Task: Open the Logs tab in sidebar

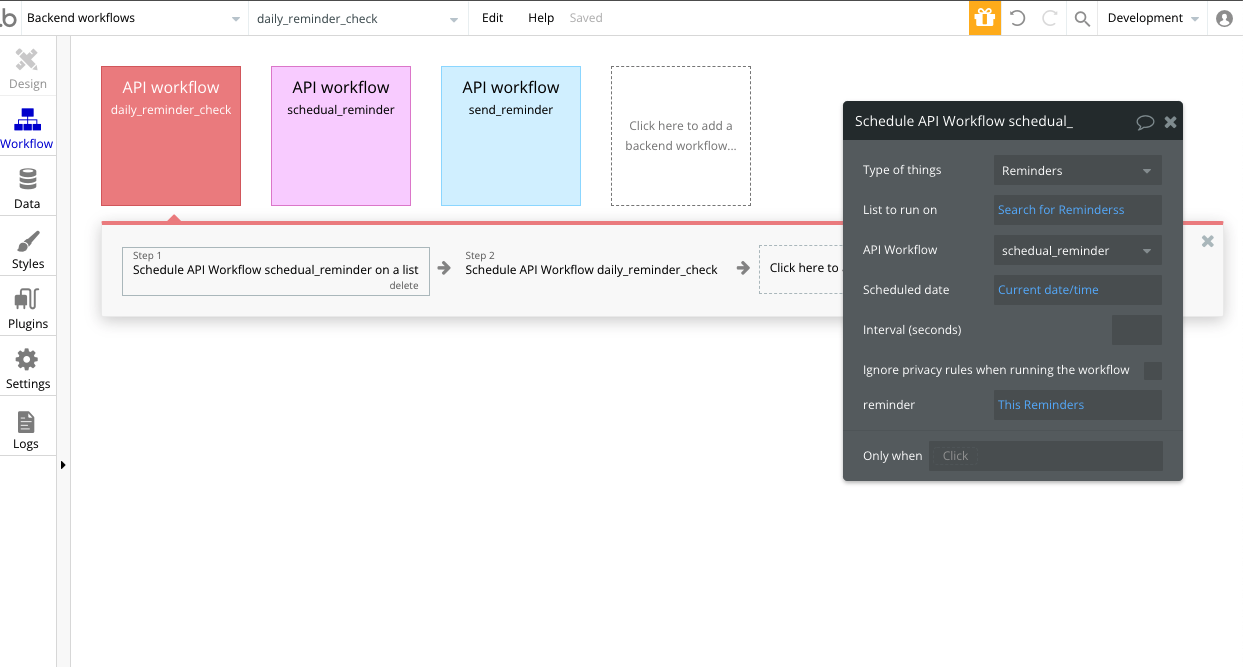Action: (x=27, y=429)
